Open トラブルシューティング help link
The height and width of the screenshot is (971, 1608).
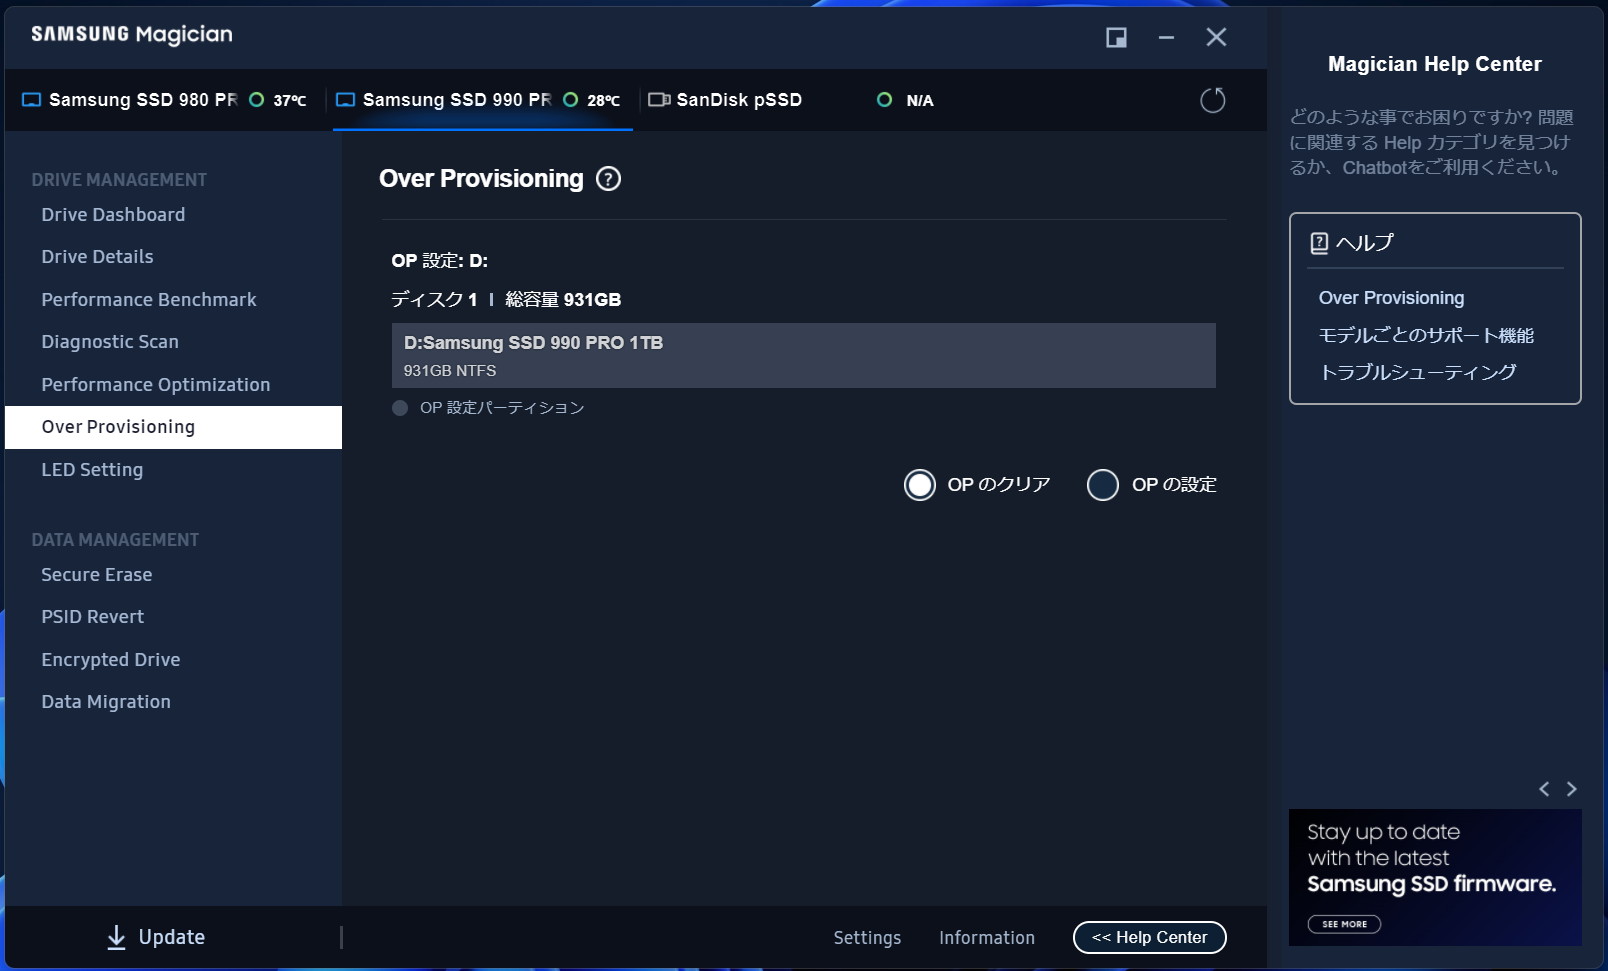[x=1418, y=372]
